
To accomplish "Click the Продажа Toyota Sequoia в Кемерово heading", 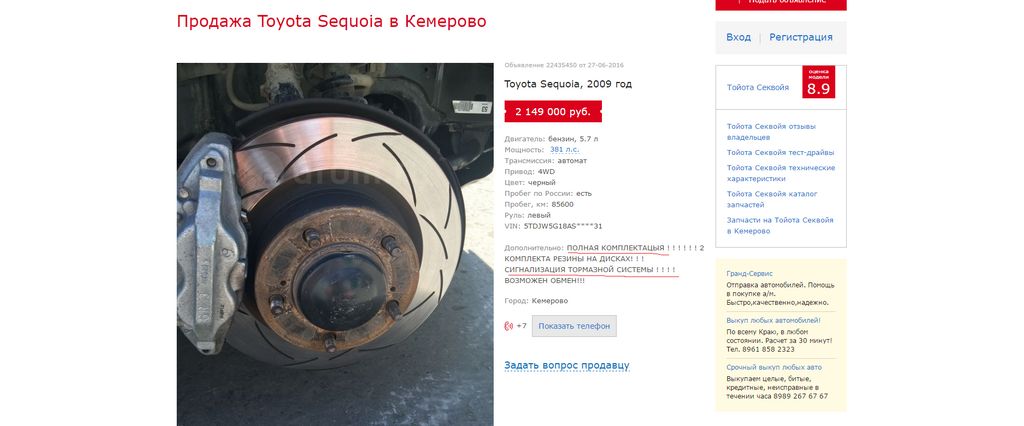I will coord(331,22).
